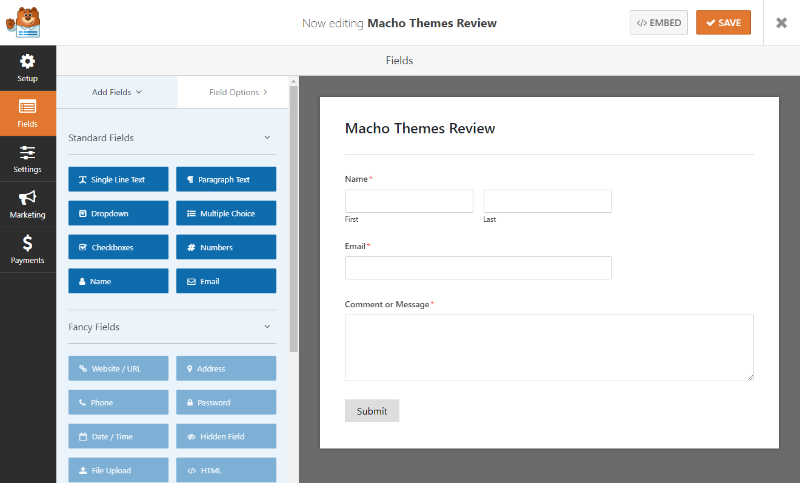Click the Last name input
Image resolution: width=800 pixels, height=483 pixels.
coord(547,201)
